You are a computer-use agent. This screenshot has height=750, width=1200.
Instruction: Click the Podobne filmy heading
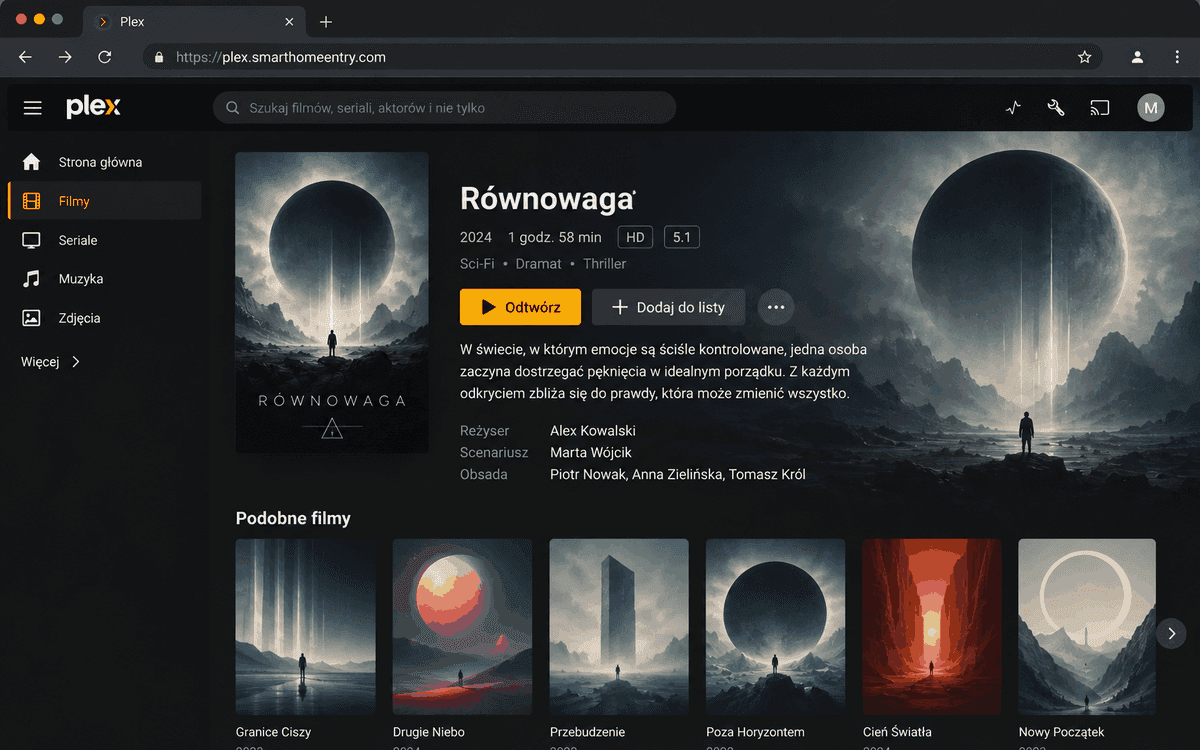point(293,518)
